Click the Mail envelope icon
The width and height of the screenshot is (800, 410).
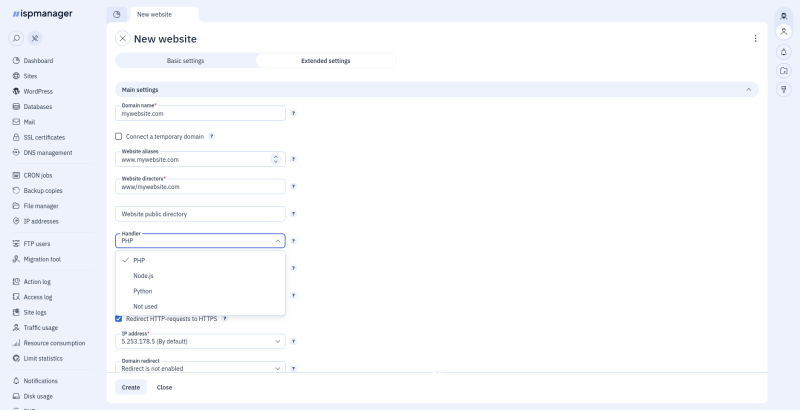[x=16, y=122]
